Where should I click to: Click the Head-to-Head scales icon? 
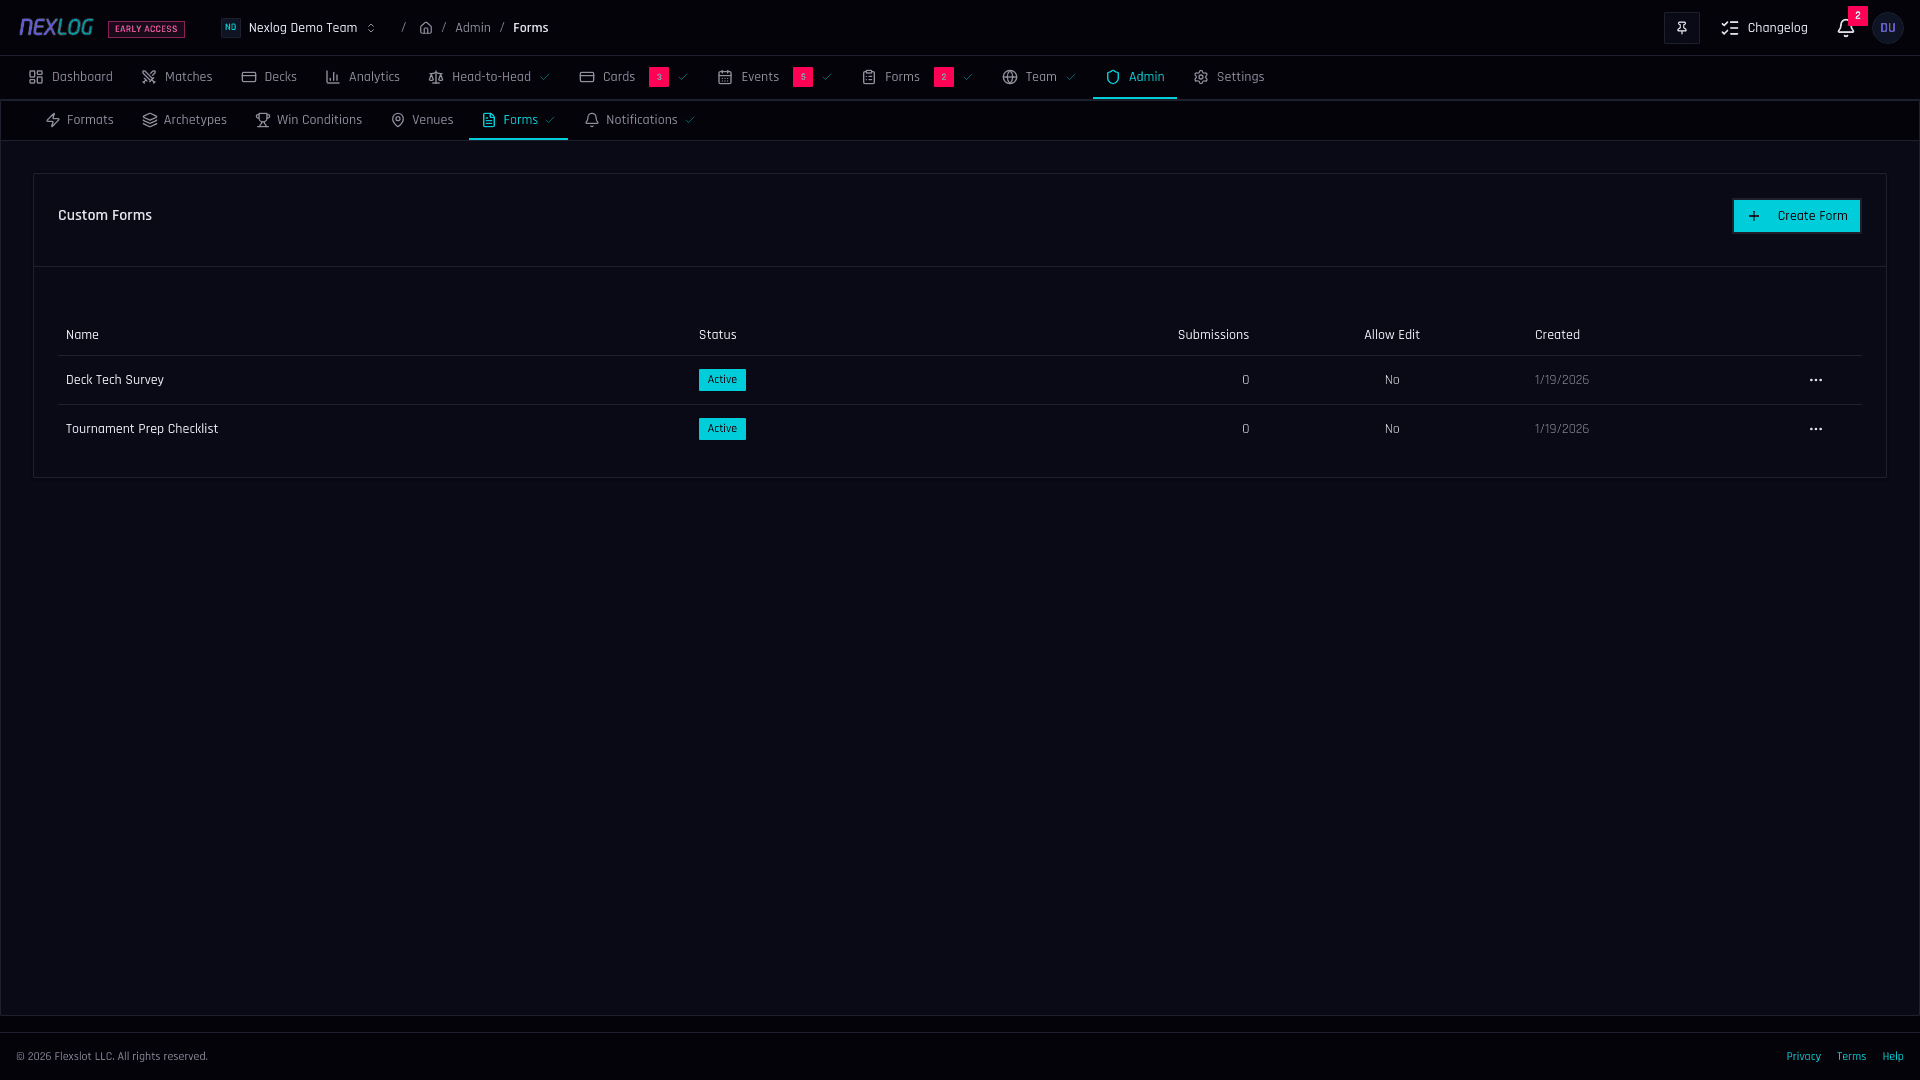[x=436, y=77]
